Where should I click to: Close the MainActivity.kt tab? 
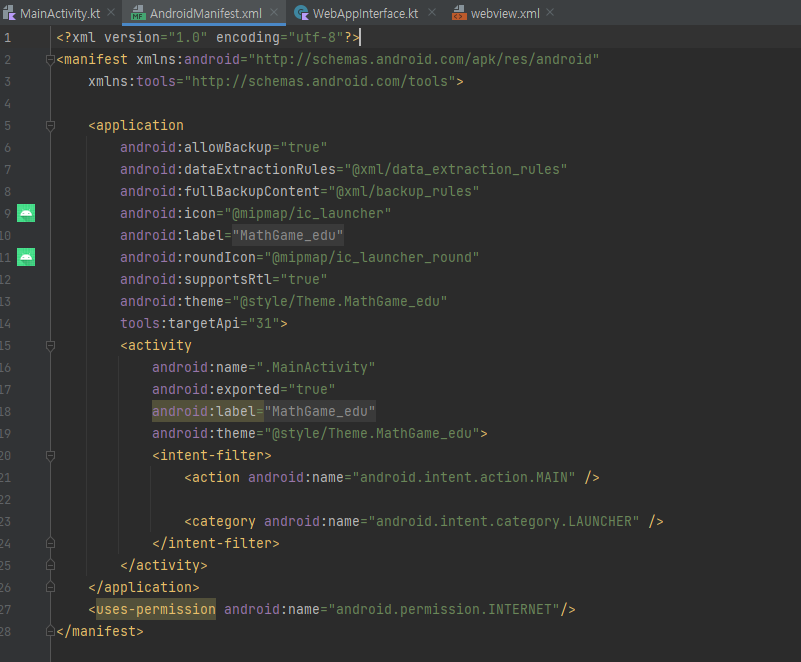point(111,12)
